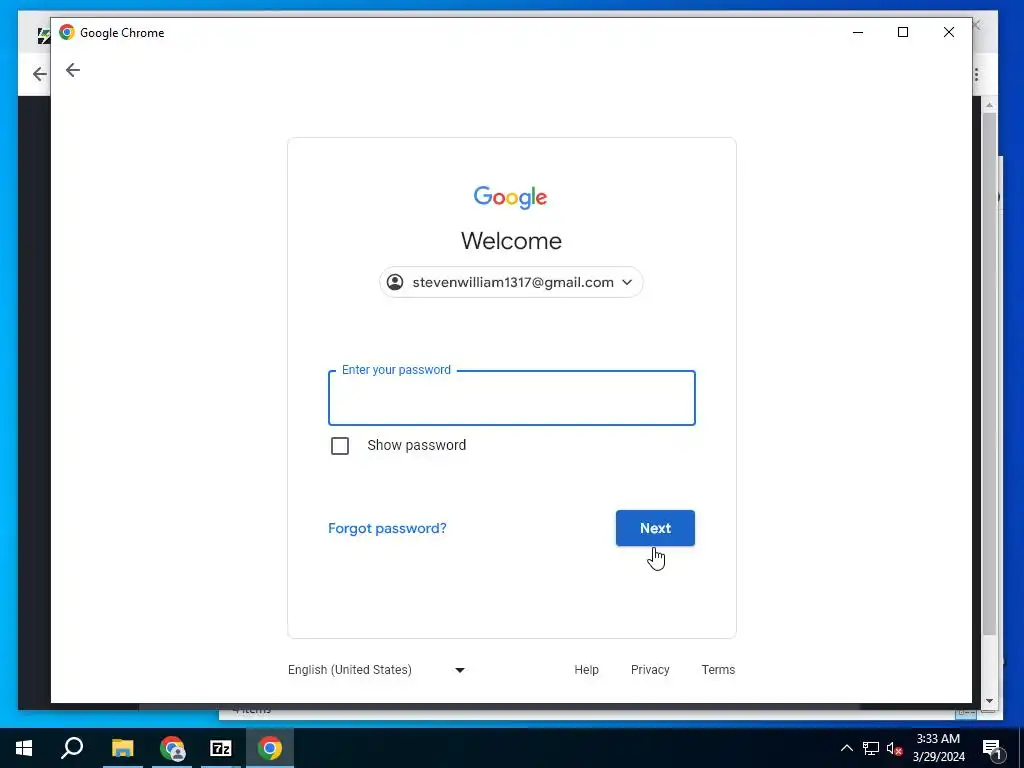Open the Windows Start menu
This screenshot has width=1024, height=768.
click(24, 748)
